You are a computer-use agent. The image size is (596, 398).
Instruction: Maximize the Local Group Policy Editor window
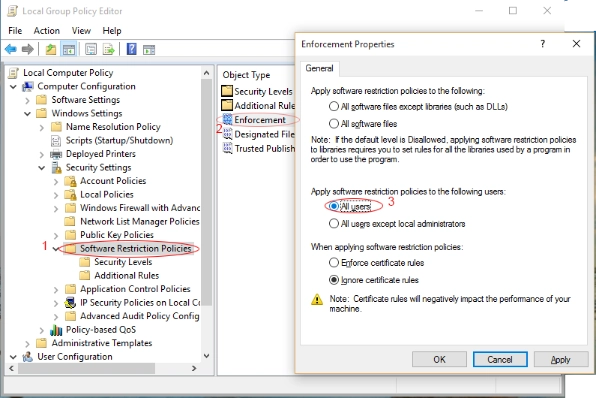[x=513, y=11]
